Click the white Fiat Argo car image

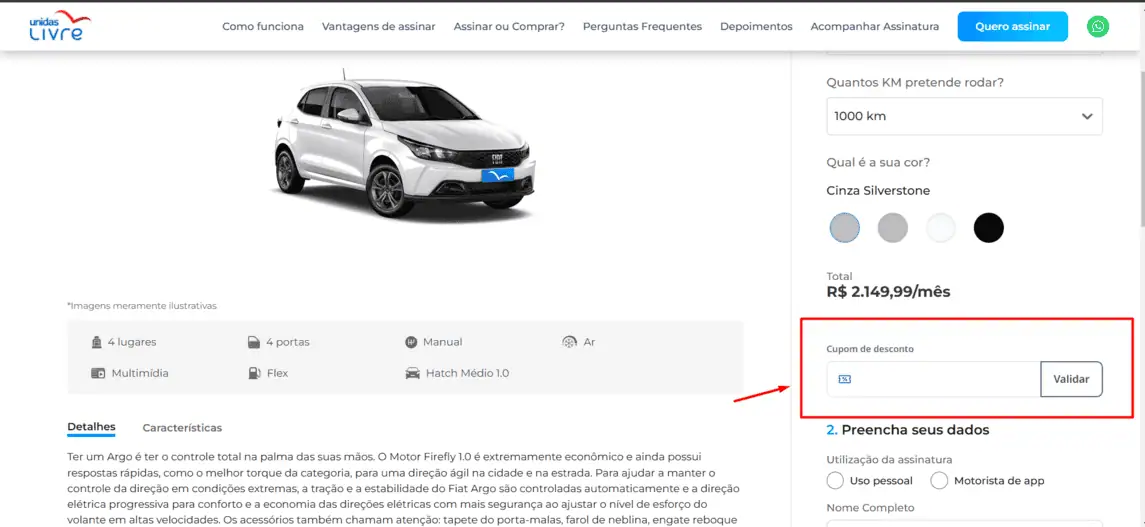[403, 145]
